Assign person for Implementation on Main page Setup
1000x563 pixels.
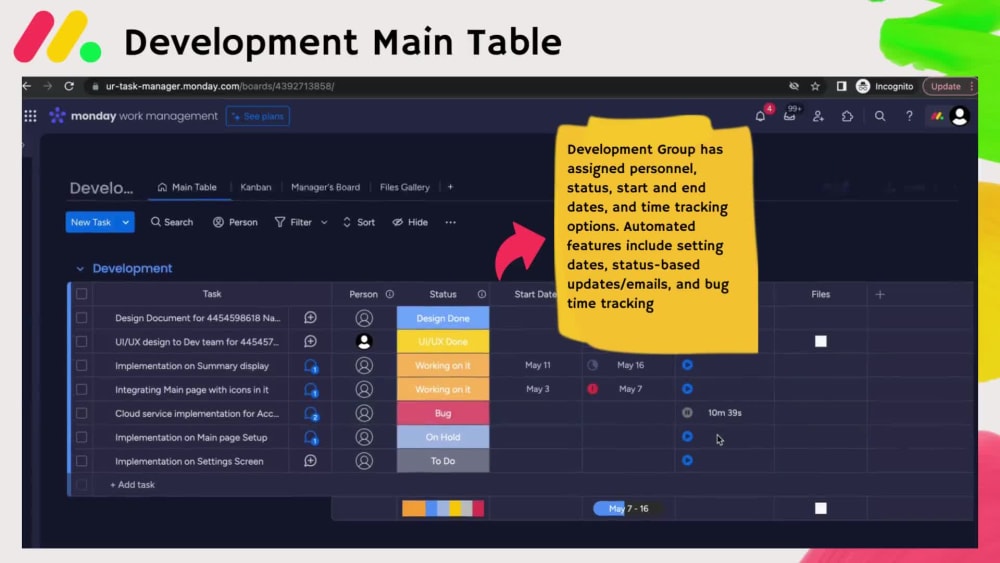point(364,437)
